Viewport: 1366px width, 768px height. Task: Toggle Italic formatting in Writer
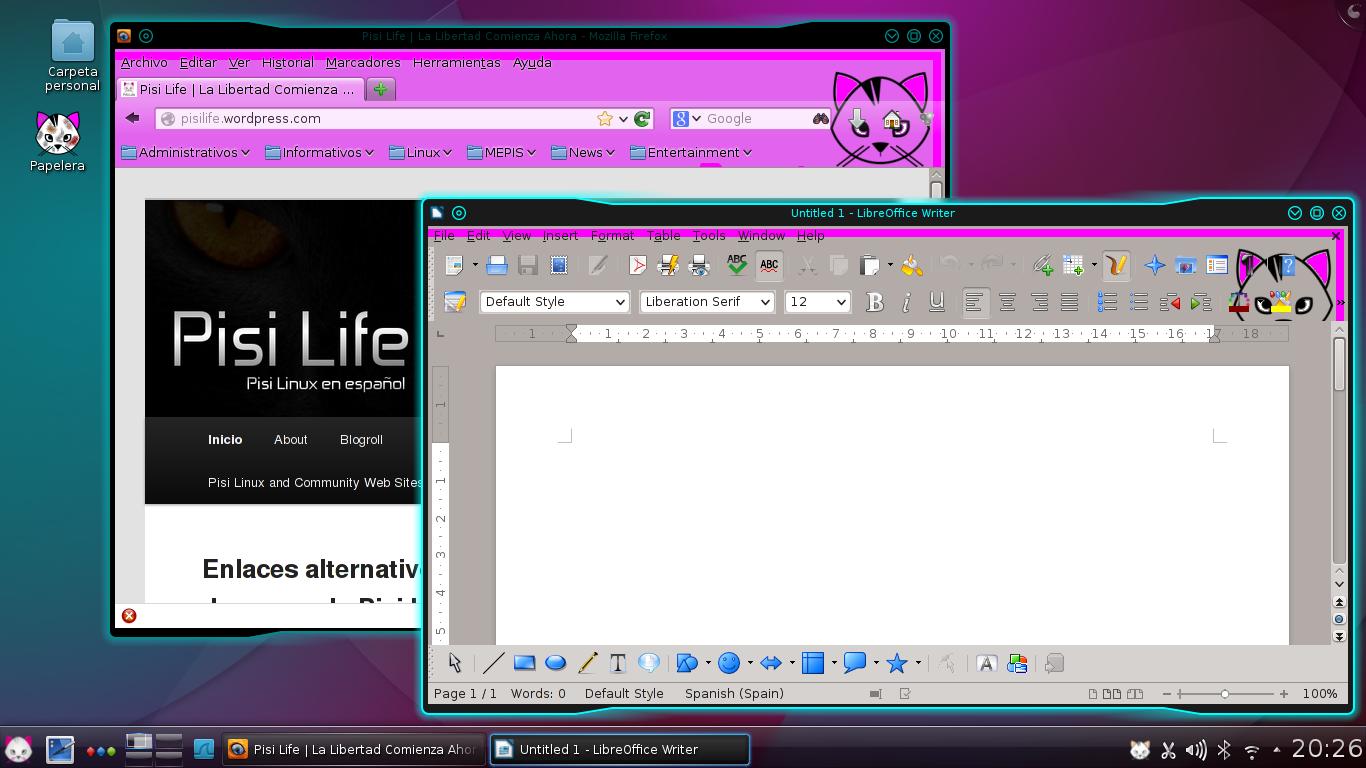coord(905,302)
